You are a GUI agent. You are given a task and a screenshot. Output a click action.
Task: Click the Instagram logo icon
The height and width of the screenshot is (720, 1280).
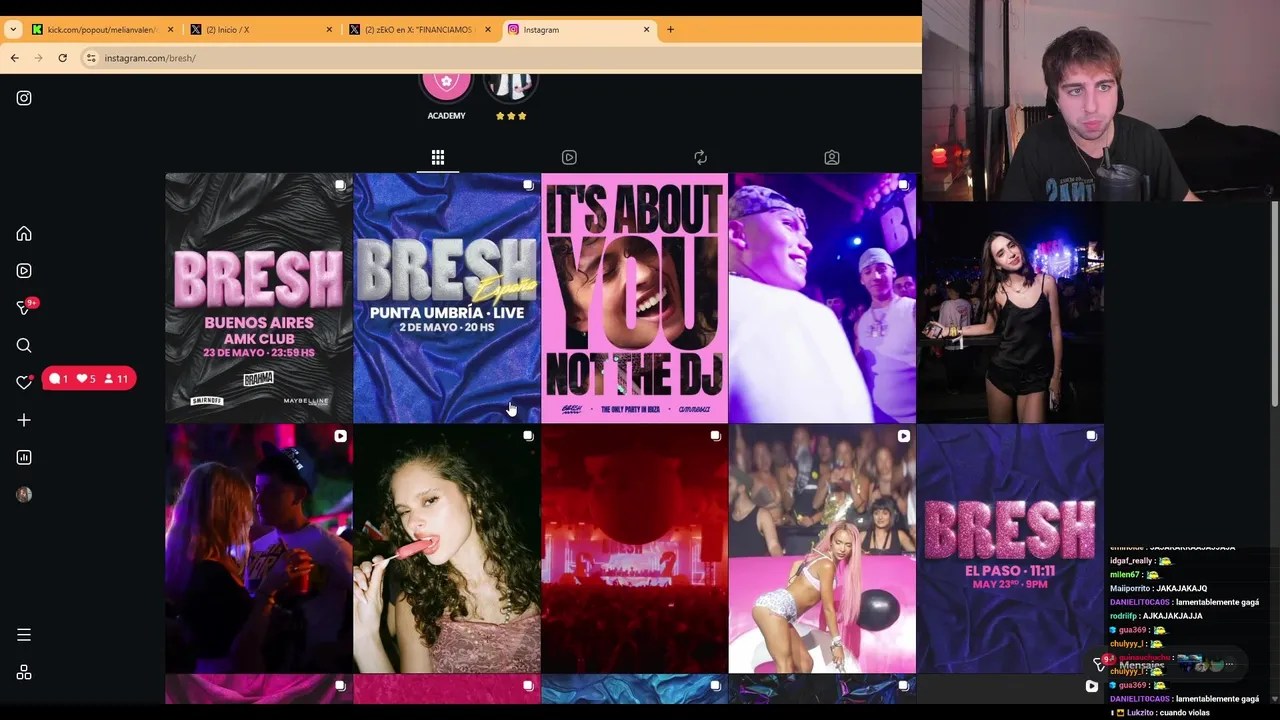click(24, 98)
